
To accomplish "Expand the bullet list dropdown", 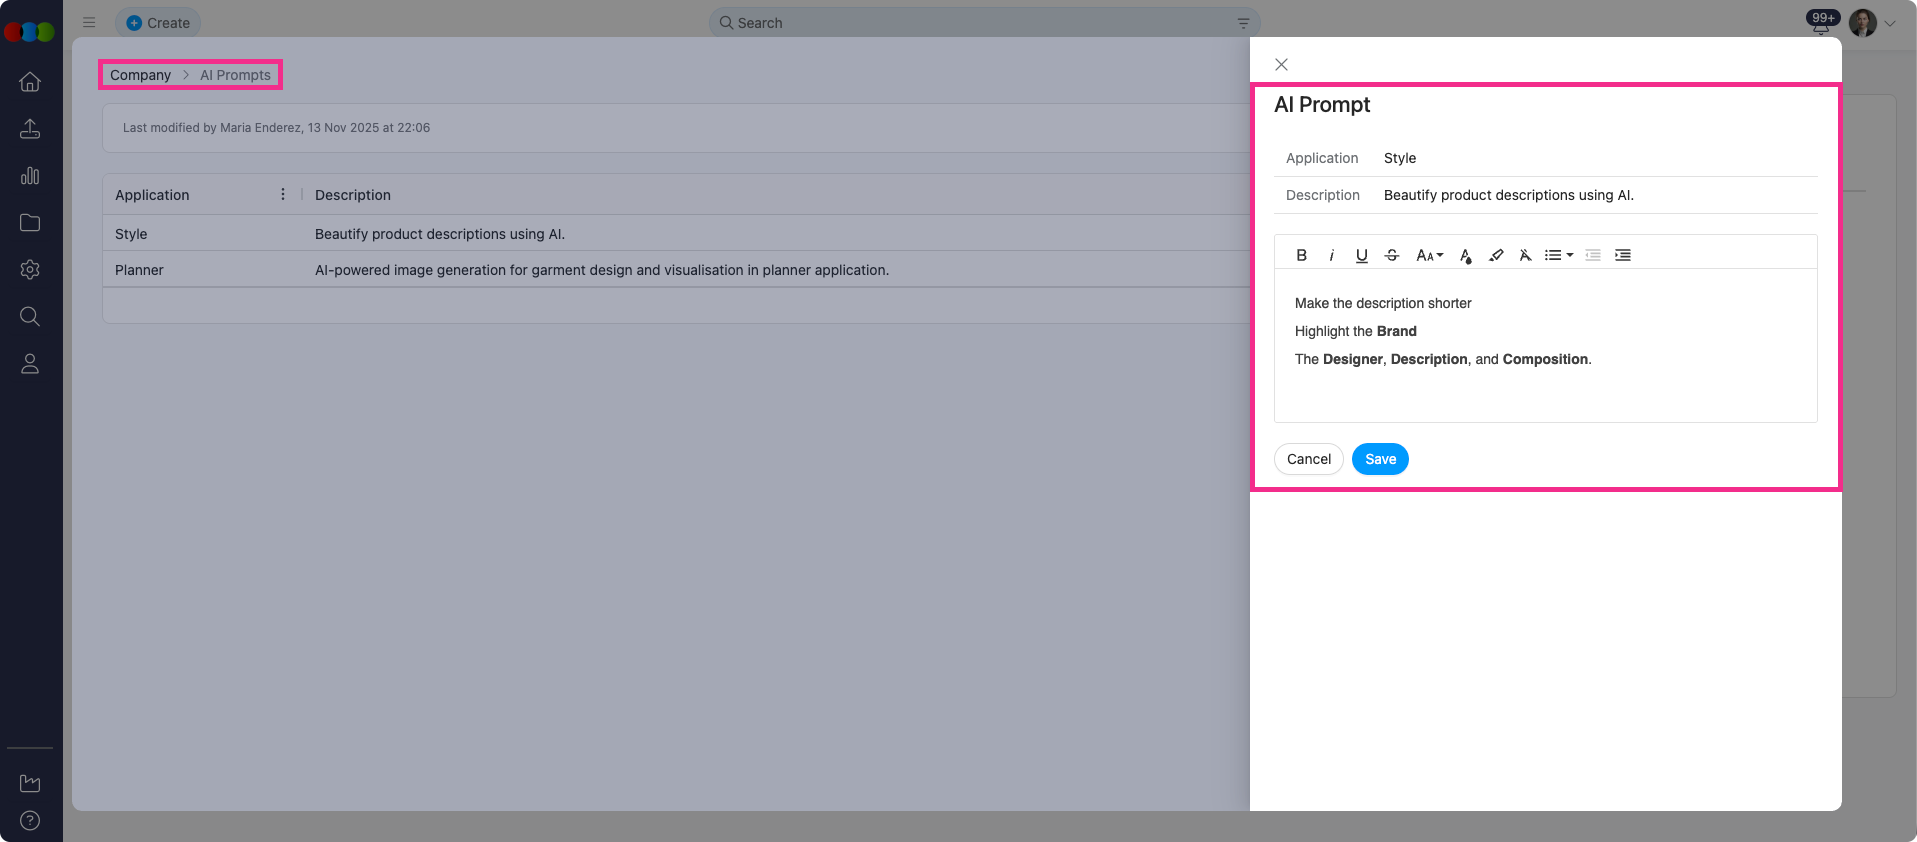I will (x=1558, y=255).
